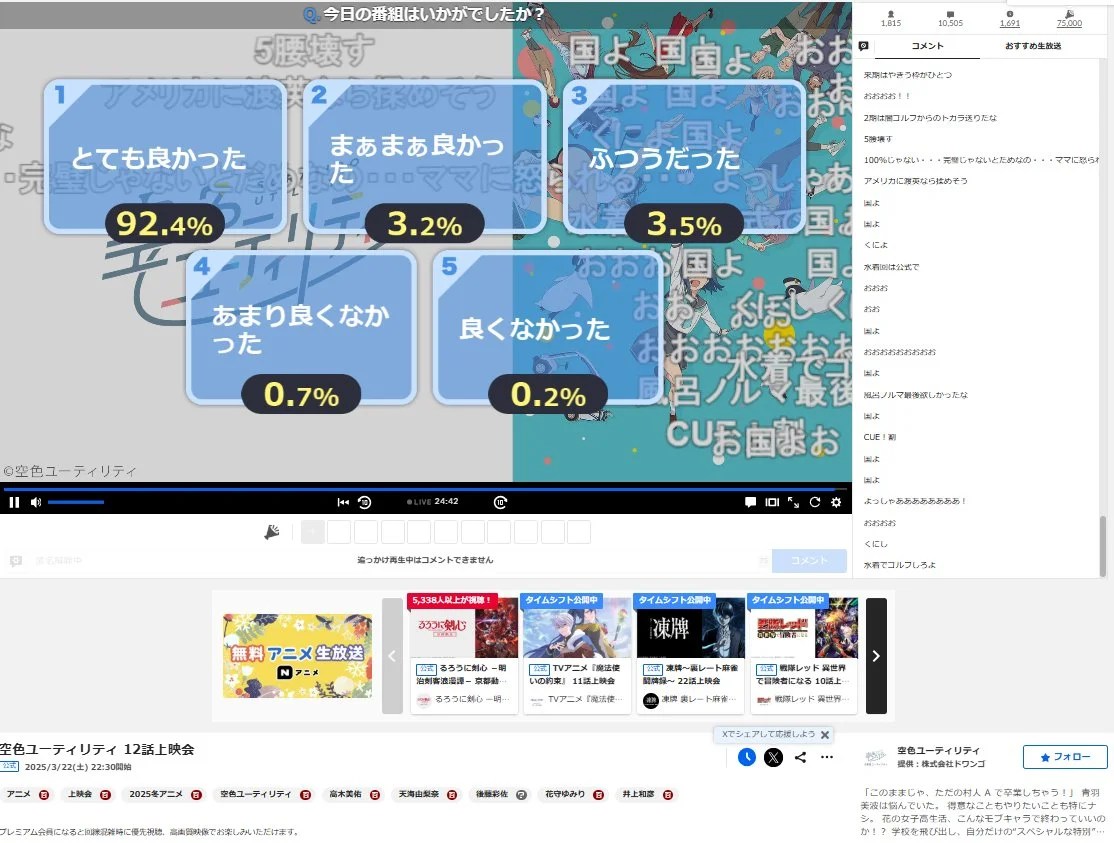Pause the live stream playback
This screenshot has width=1114, height=843.
(14, 502)
